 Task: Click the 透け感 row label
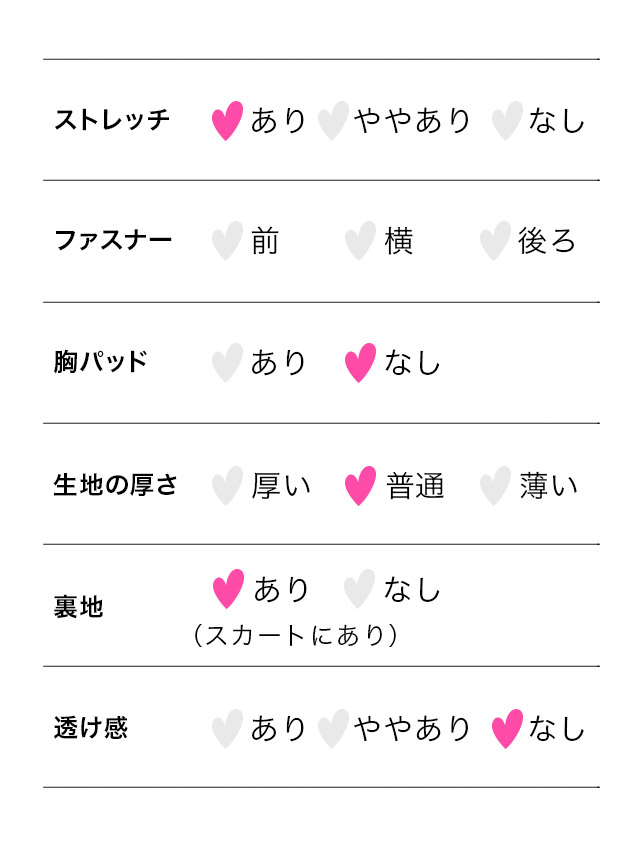(x=91, y=728)
